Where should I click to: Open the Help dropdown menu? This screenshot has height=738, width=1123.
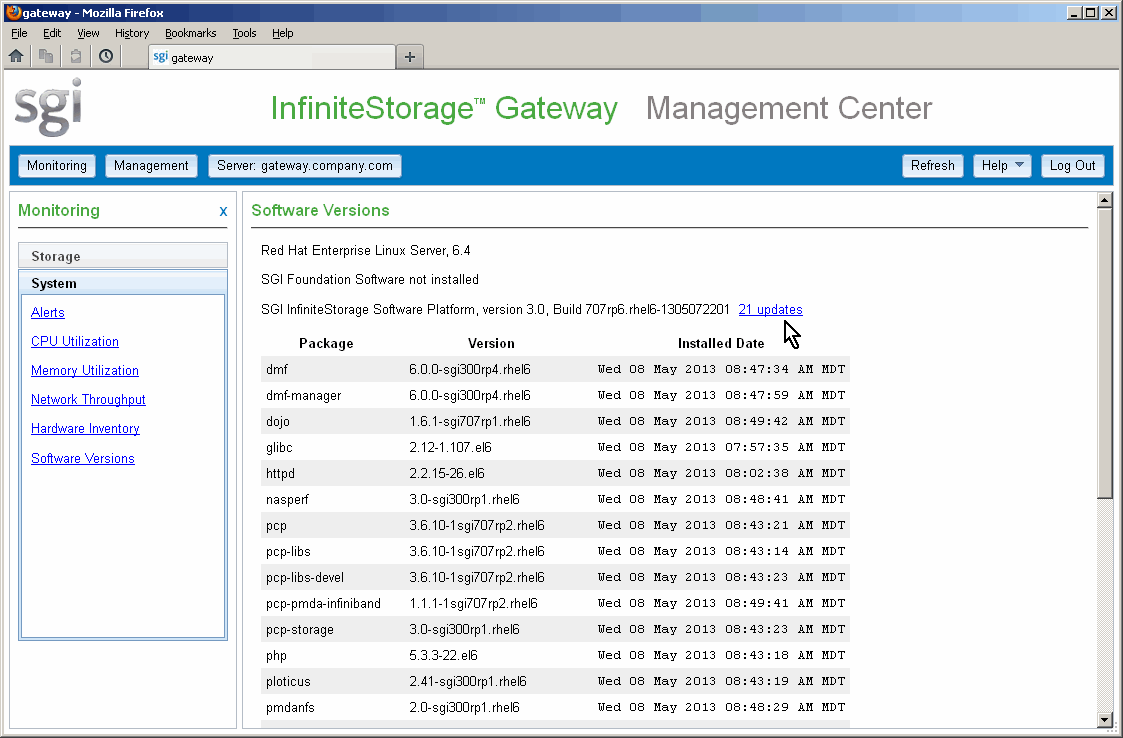[x=1002, y=166]
